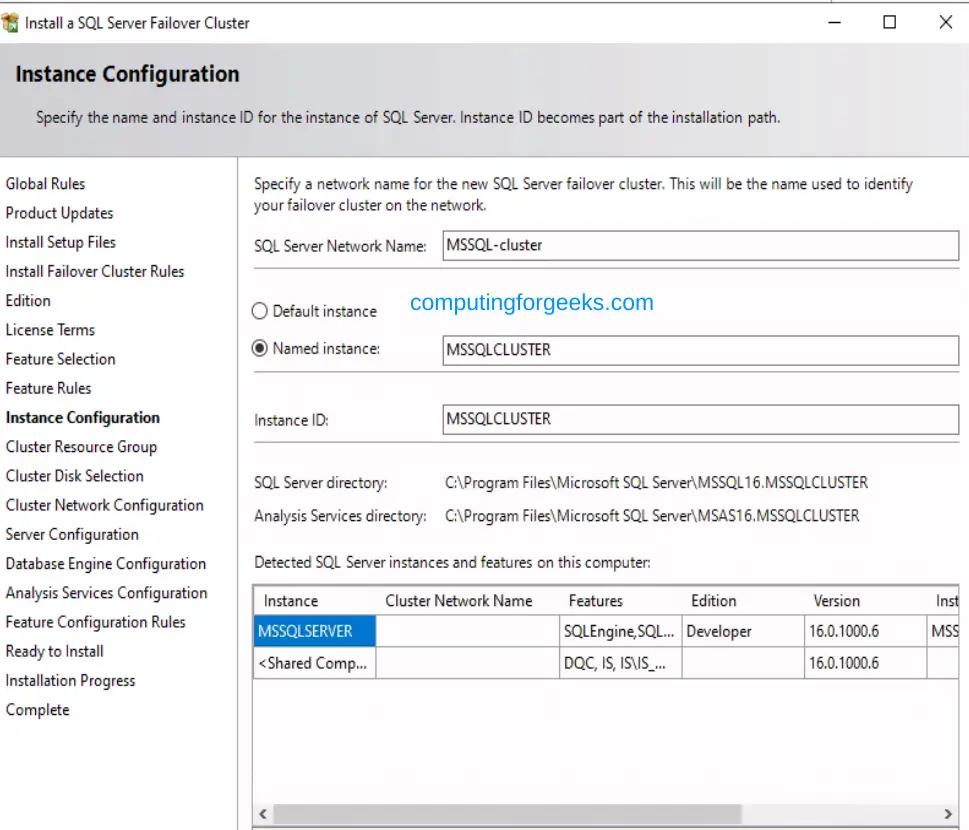Click the Instance ID text field

(x=701, y=420)
